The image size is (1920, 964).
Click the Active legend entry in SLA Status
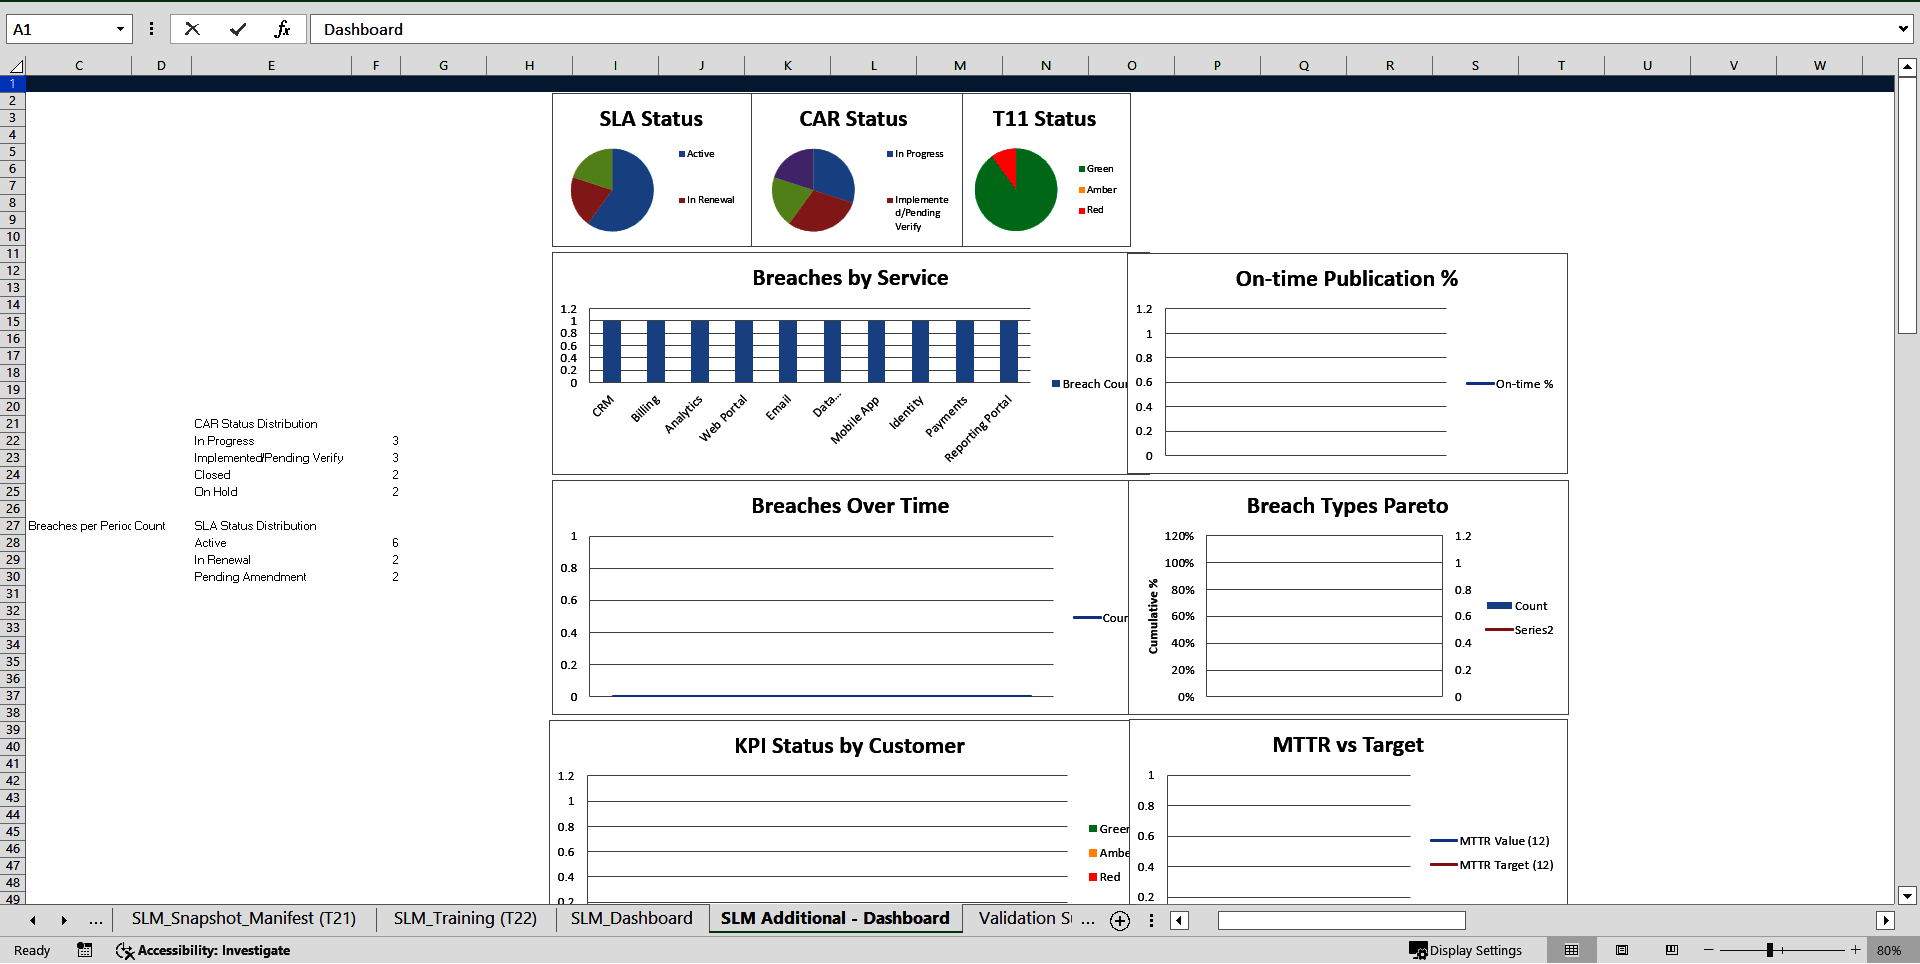pos(697,154)
